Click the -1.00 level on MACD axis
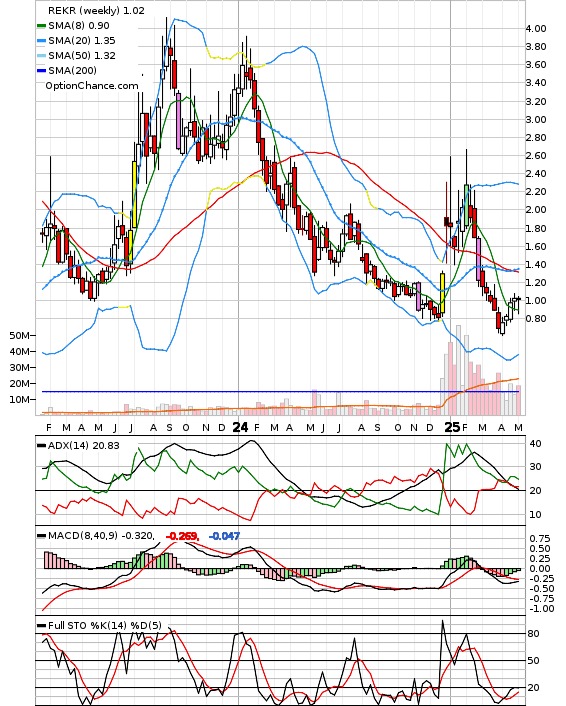The width and height of the screenshot is (566, 706). pyautogui.click(x=541, y=609)
